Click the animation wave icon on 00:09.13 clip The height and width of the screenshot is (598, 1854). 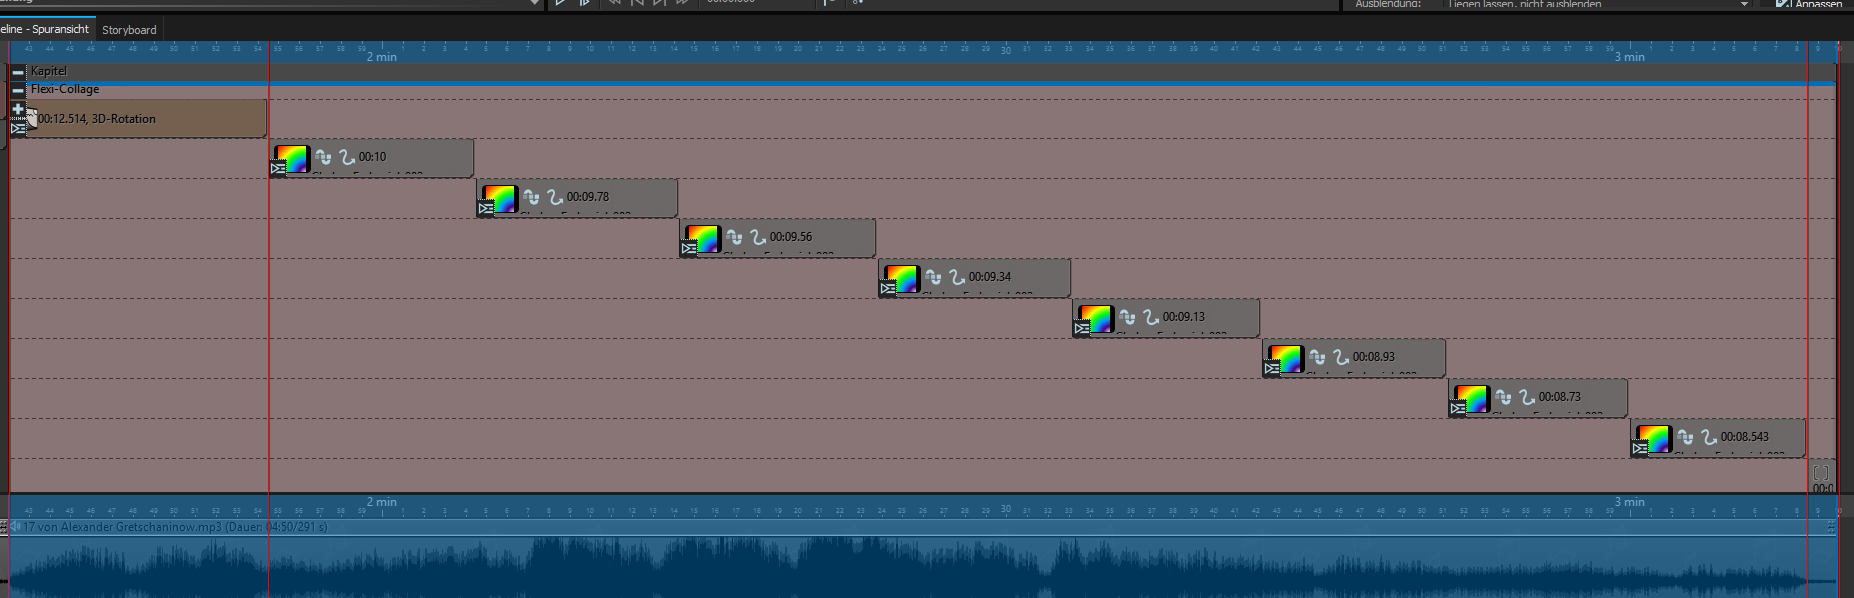click(x=1127, y=317)
